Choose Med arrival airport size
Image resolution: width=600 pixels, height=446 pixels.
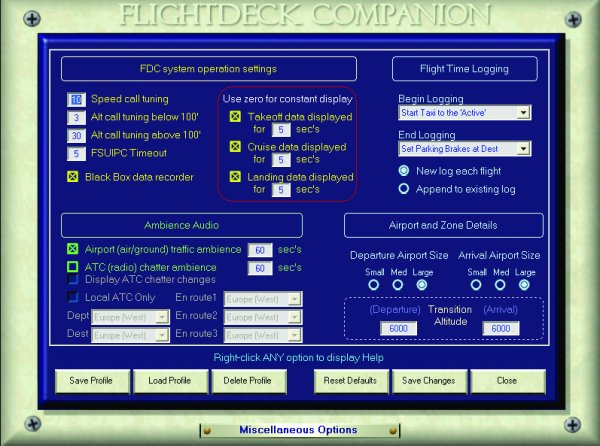tap(500, 285)
